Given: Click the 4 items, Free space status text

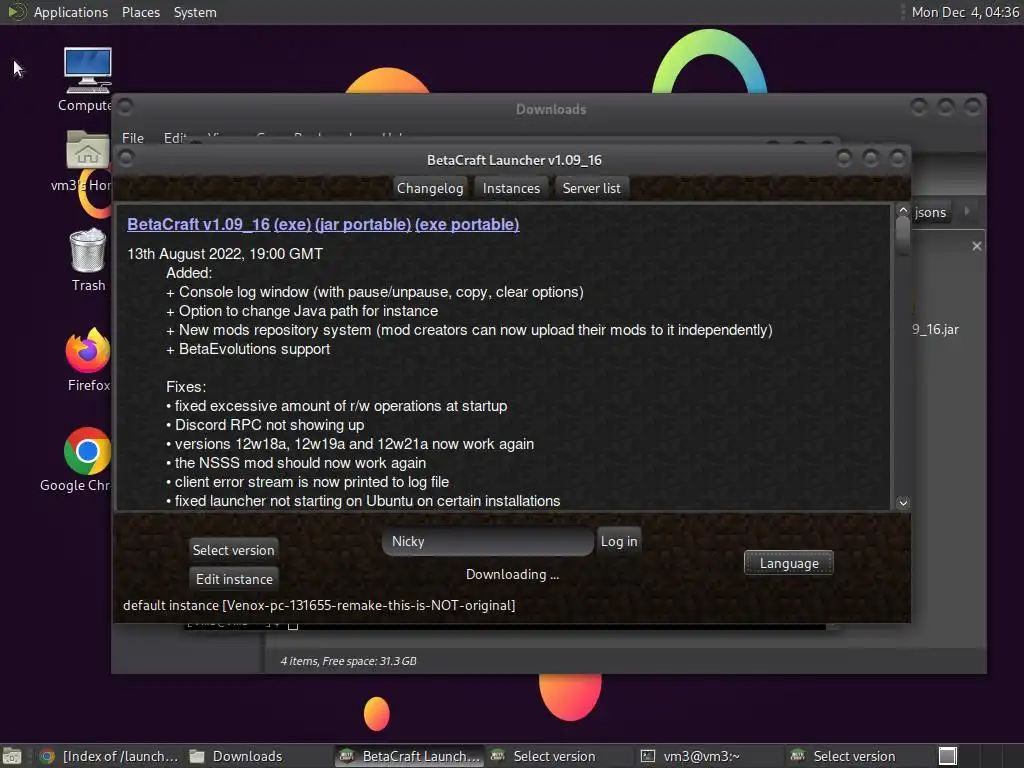Looking at the screenshot, I should click(x=348, y=661).
